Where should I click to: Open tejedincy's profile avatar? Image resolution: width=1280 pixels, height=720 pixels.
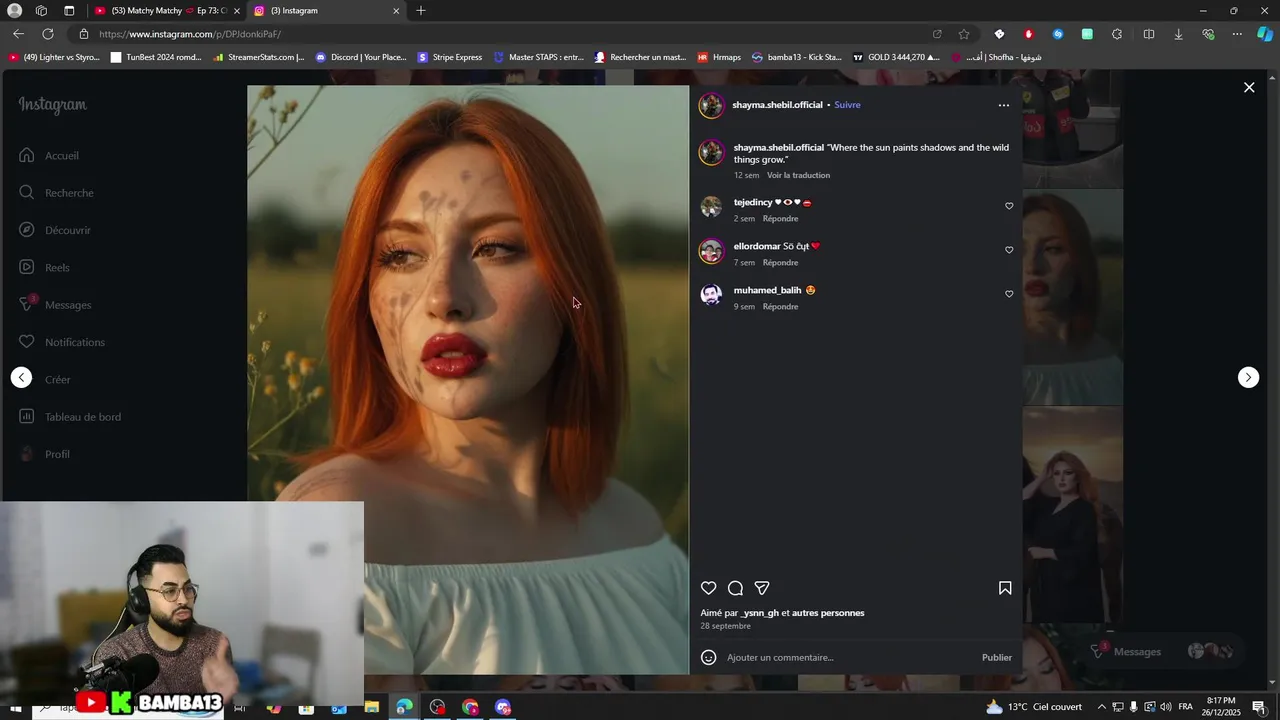point(711,207)
